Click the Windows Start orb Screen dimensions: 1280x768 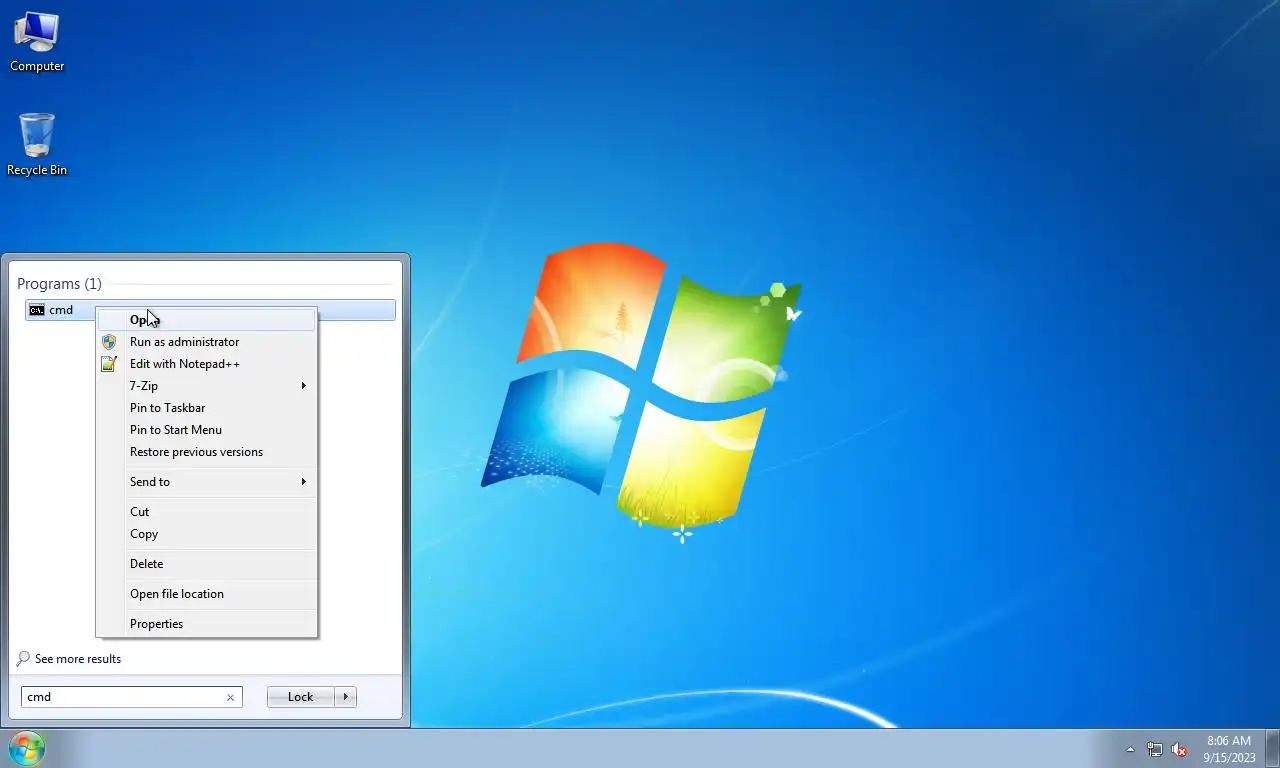[26, 748]
